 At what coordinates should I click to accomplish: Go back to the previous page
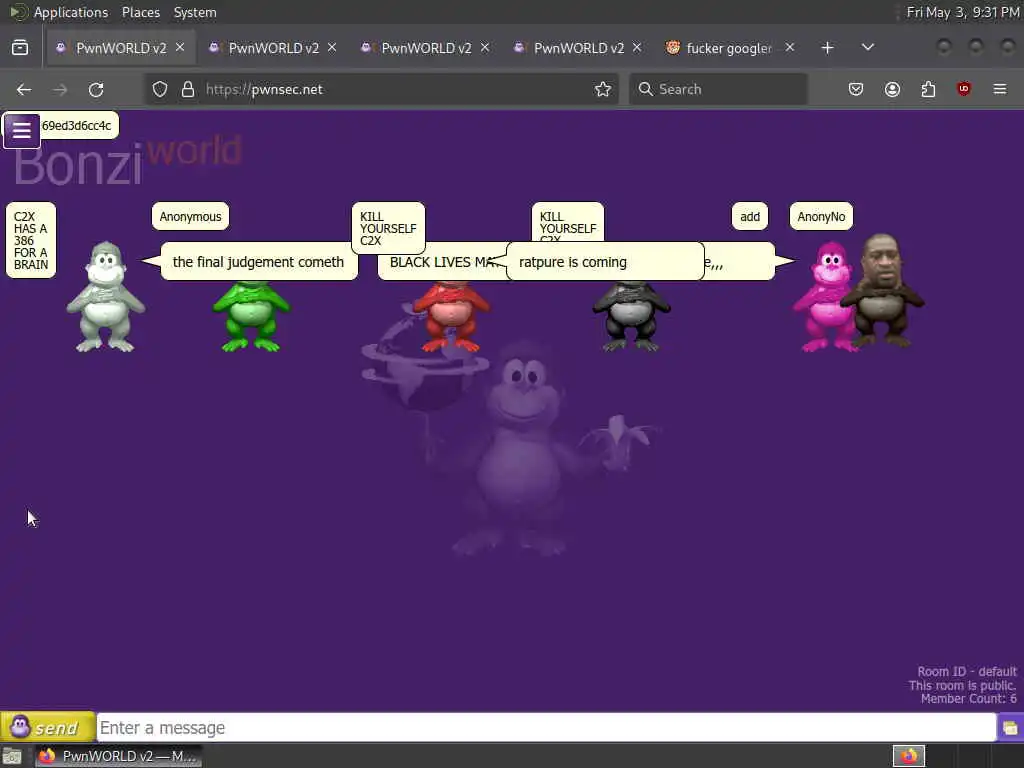point(24,89)
